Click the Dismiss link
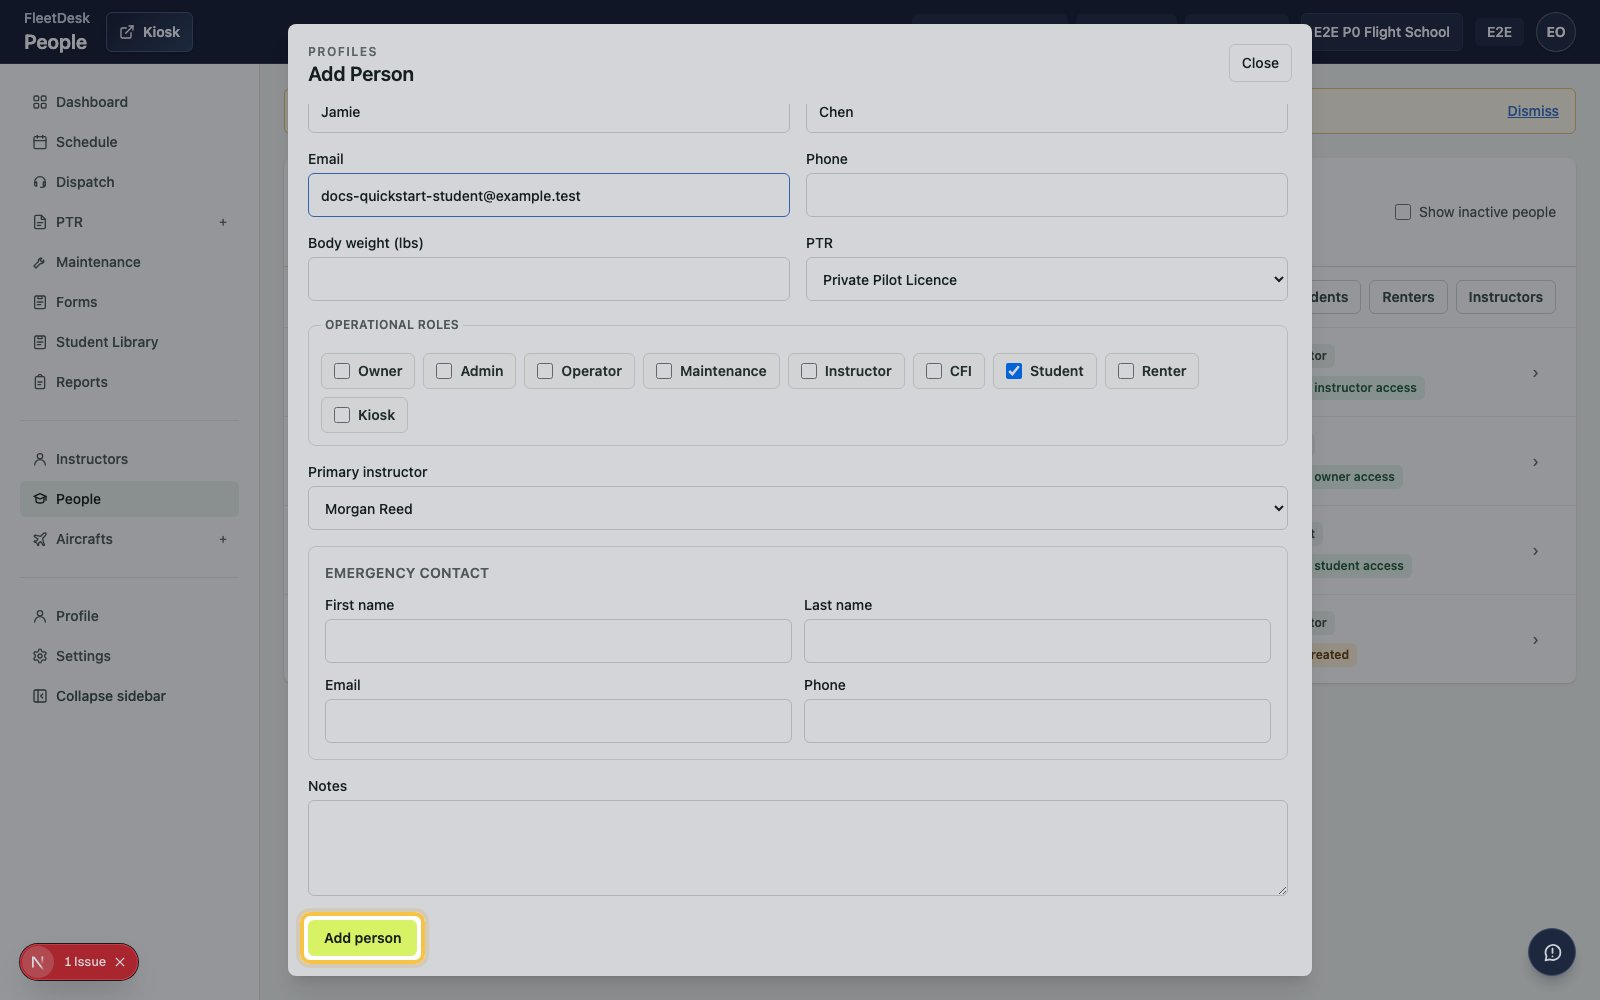 click(x=1533, y=111)
